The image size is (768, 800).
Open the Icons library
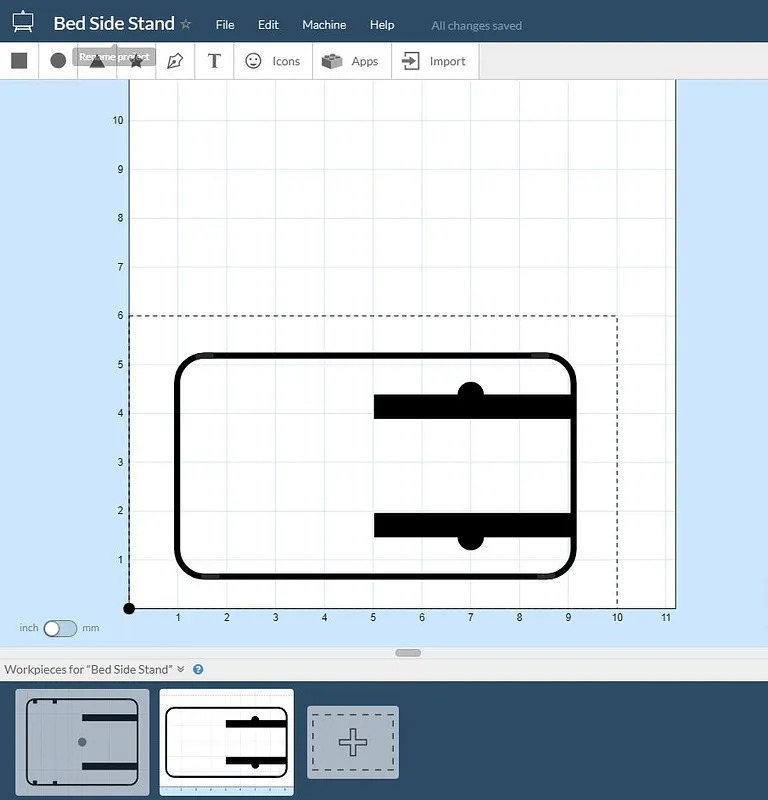pyautogui.click(x=273, y=61)
